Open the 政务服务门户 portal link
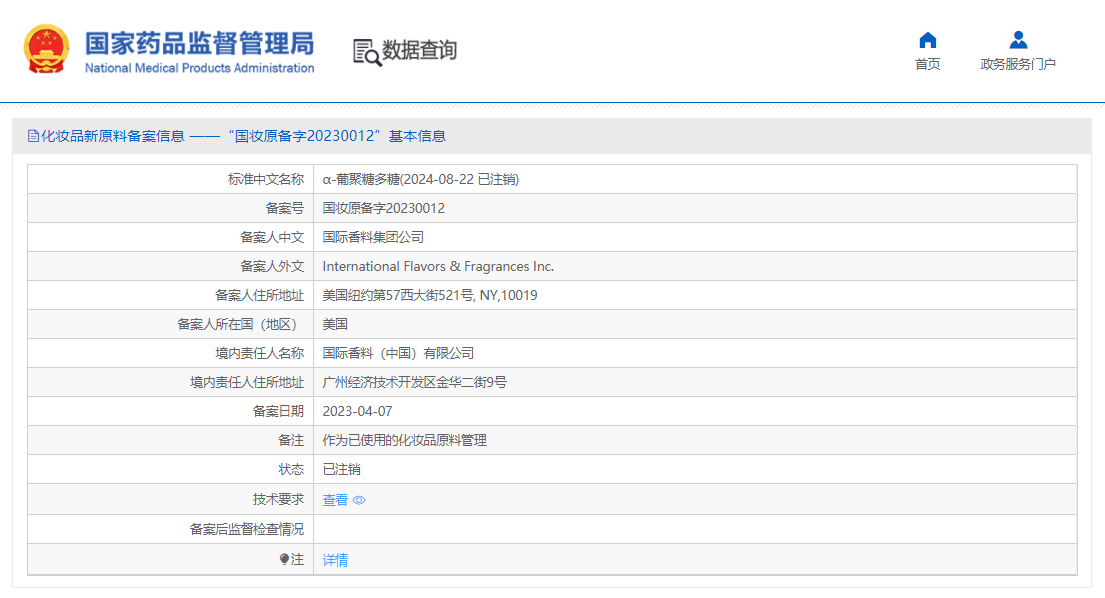Screen dimensions: 1105x598 pyautogui.click(x=1018, y=62)
